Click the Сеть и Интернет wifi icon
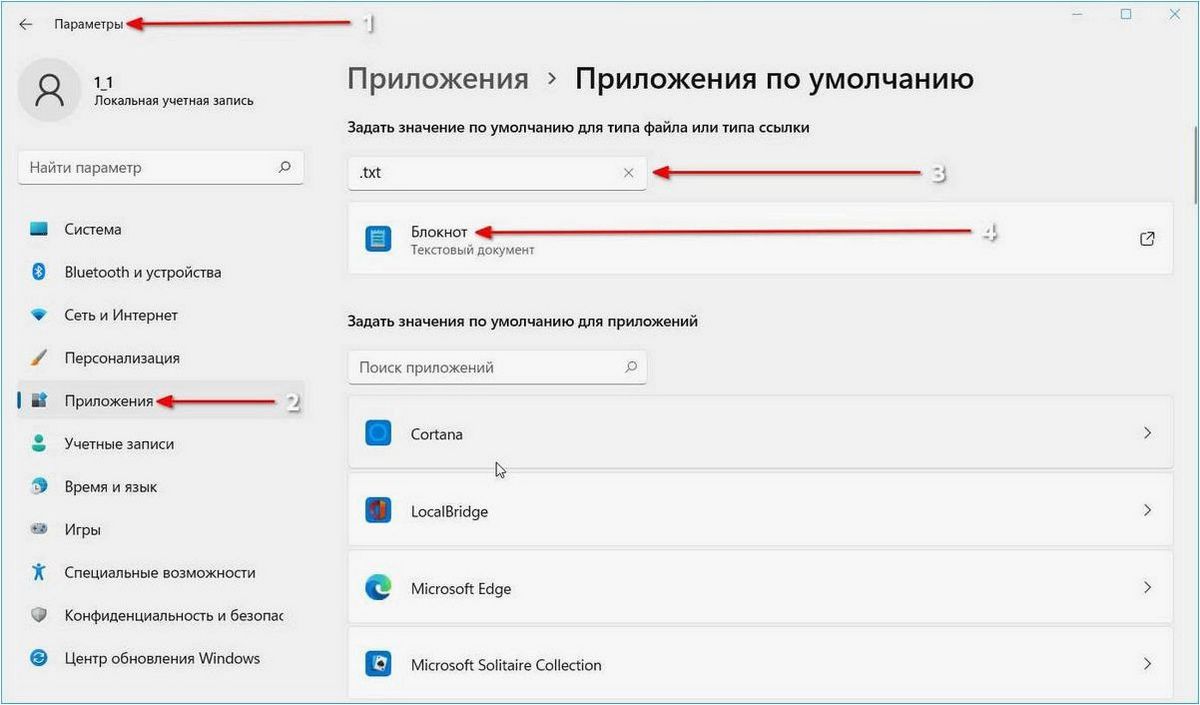This screenshot has height=705, width=1200. 39,315
